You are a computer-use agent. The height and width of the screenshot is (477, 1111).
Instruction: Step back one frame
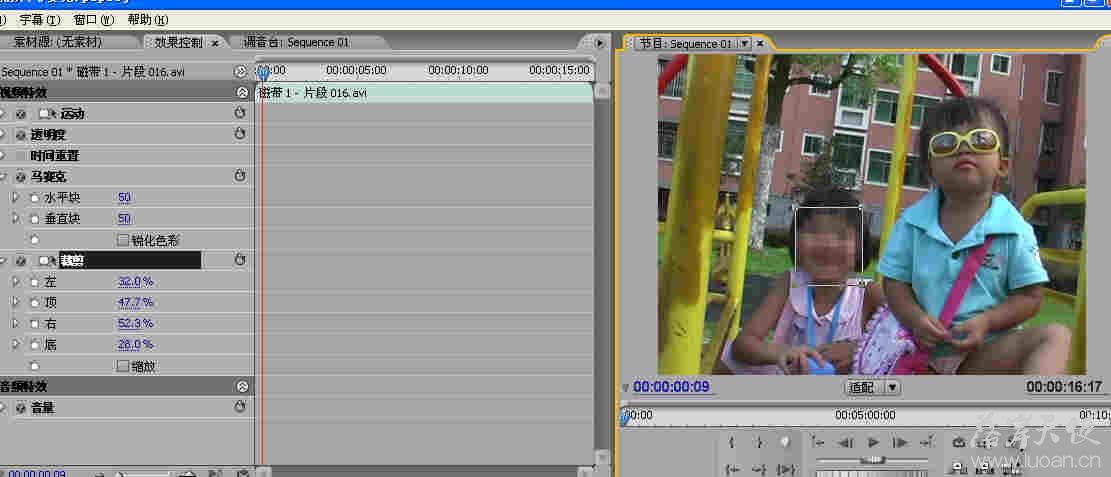pos(845,442)
